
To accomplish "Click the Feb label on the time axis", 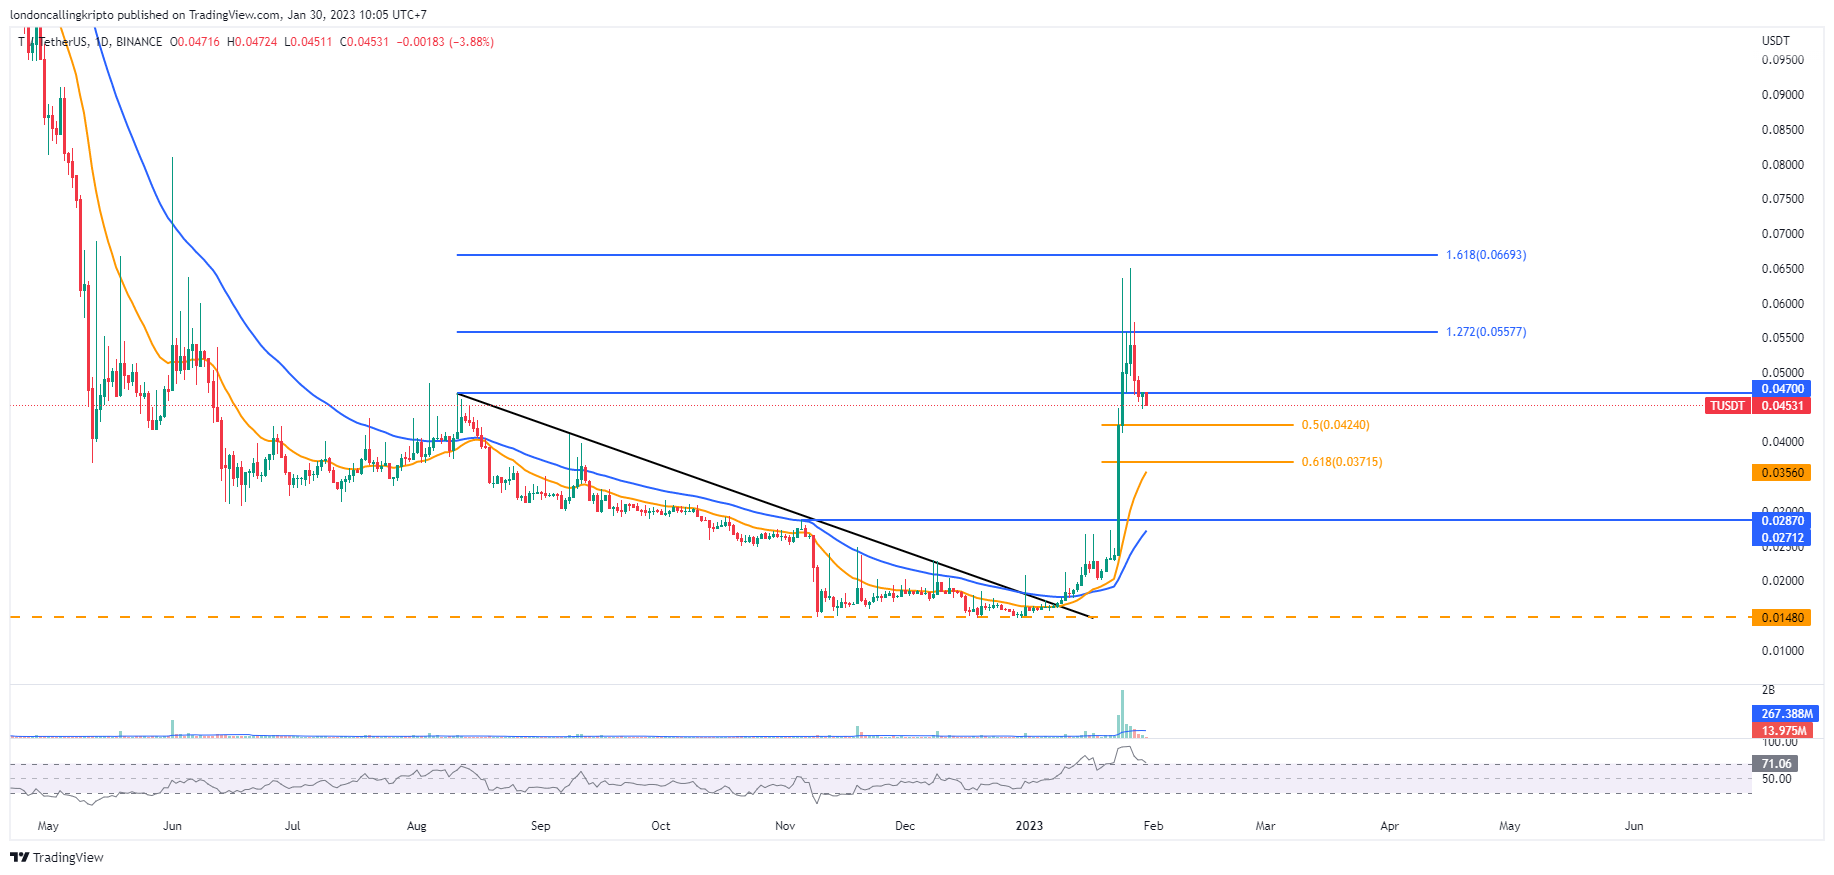I will pos(1153,826).
